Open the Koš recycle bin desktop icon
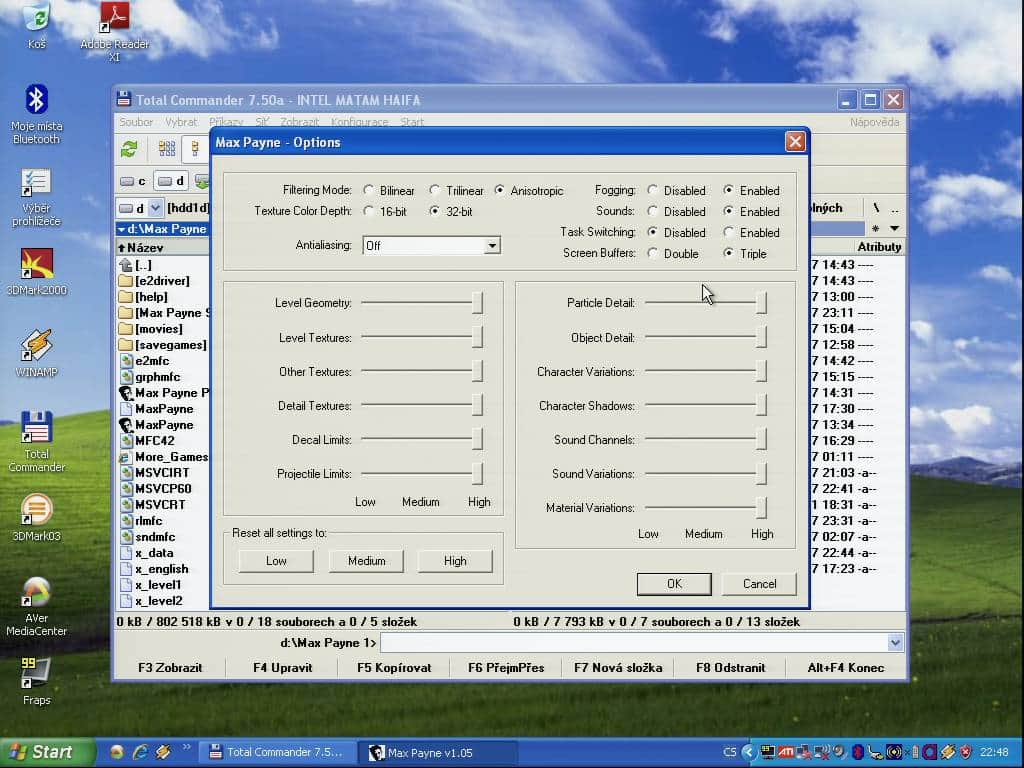Viewport: 1024px width, 768px height. (37, 25)
